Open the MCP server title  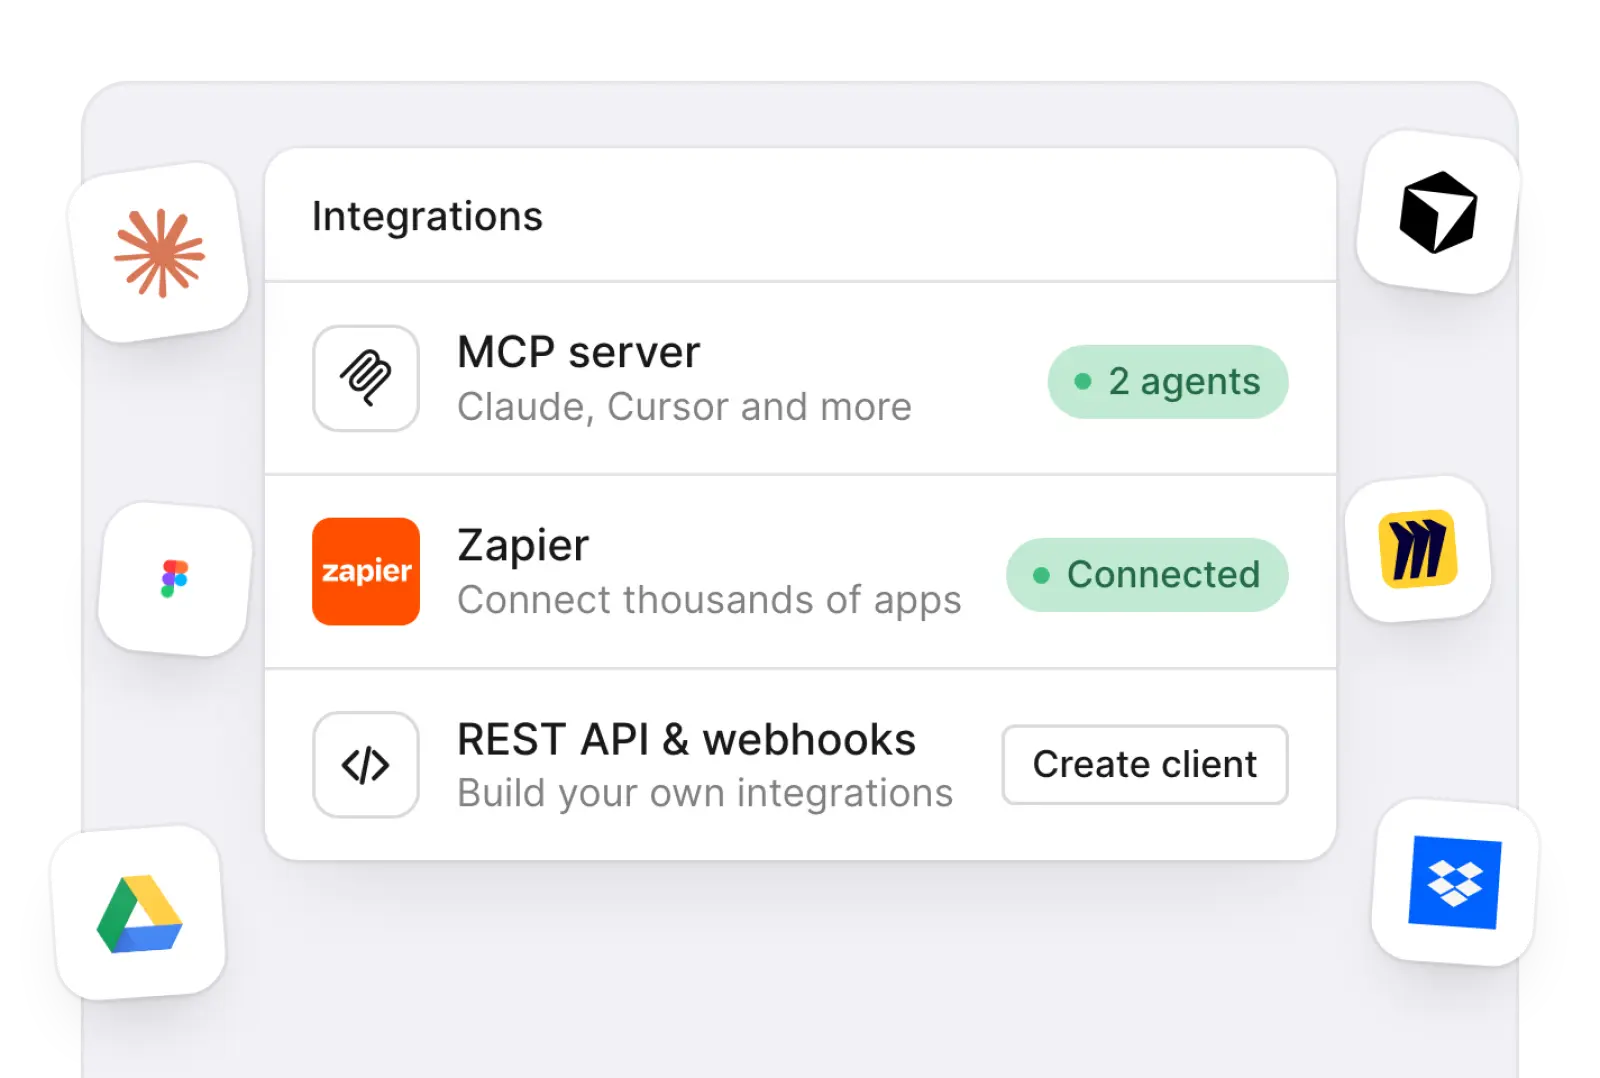[578, 352]
